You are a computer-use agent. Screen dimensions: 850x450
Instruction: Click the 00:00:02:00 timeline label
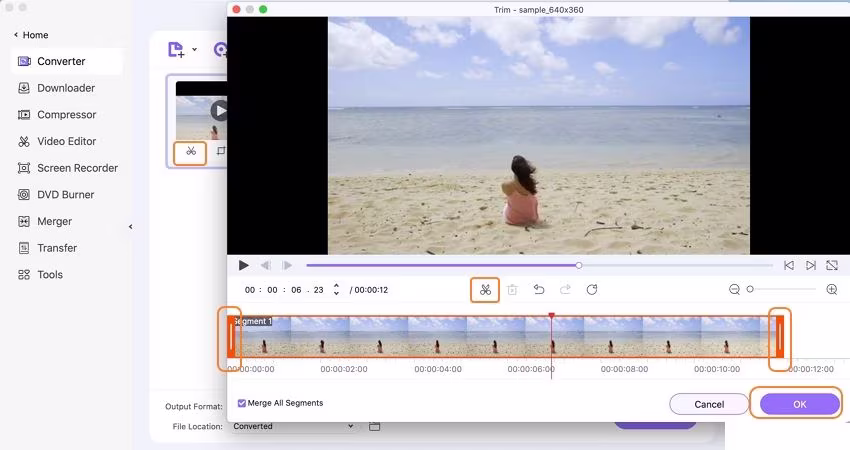pyautogui.click(x=344, y=369)
